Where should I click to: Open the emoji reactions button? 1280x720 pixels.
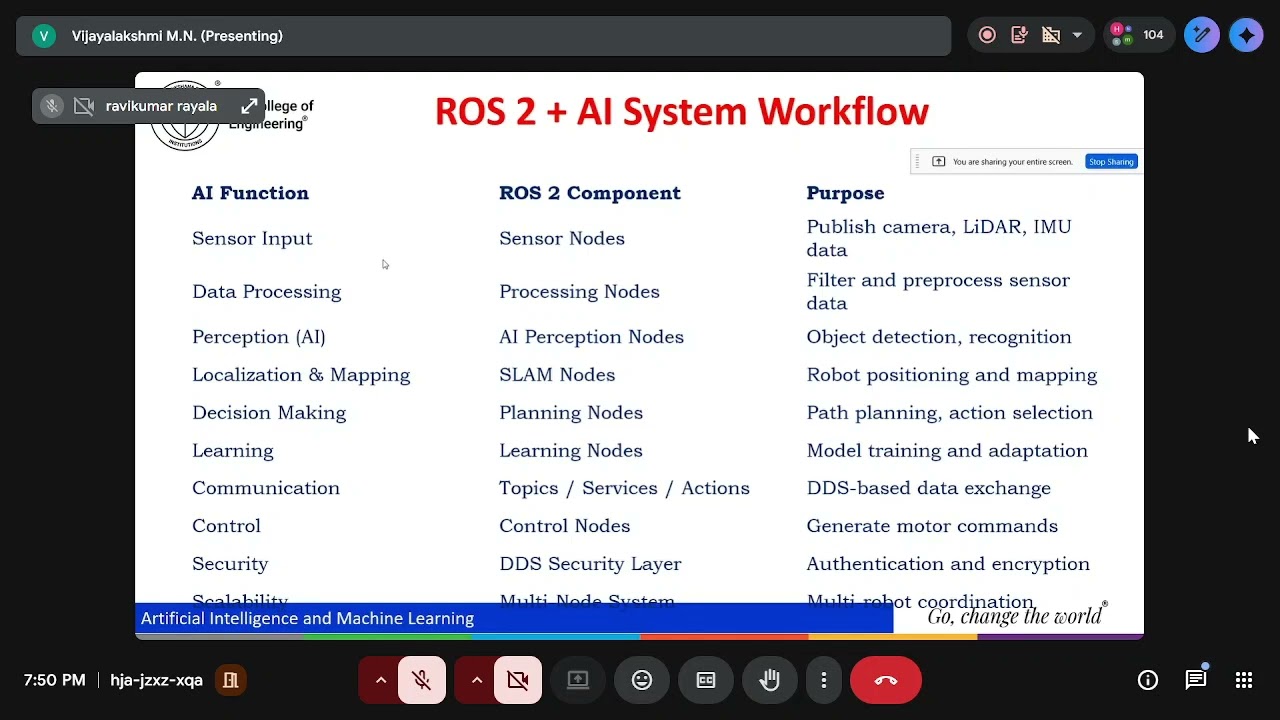pyautogui.click(x=642, y=680)
